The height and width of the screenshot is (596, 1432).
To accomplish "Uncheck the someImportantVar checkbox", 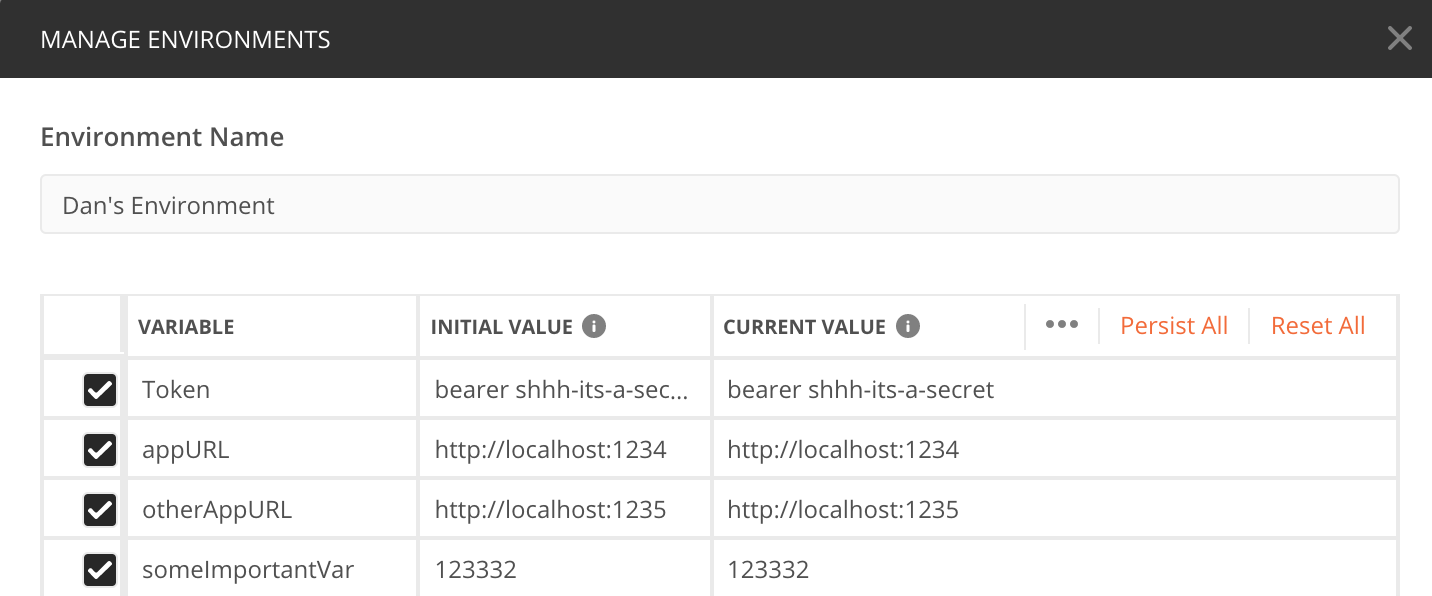I will 99,570.
